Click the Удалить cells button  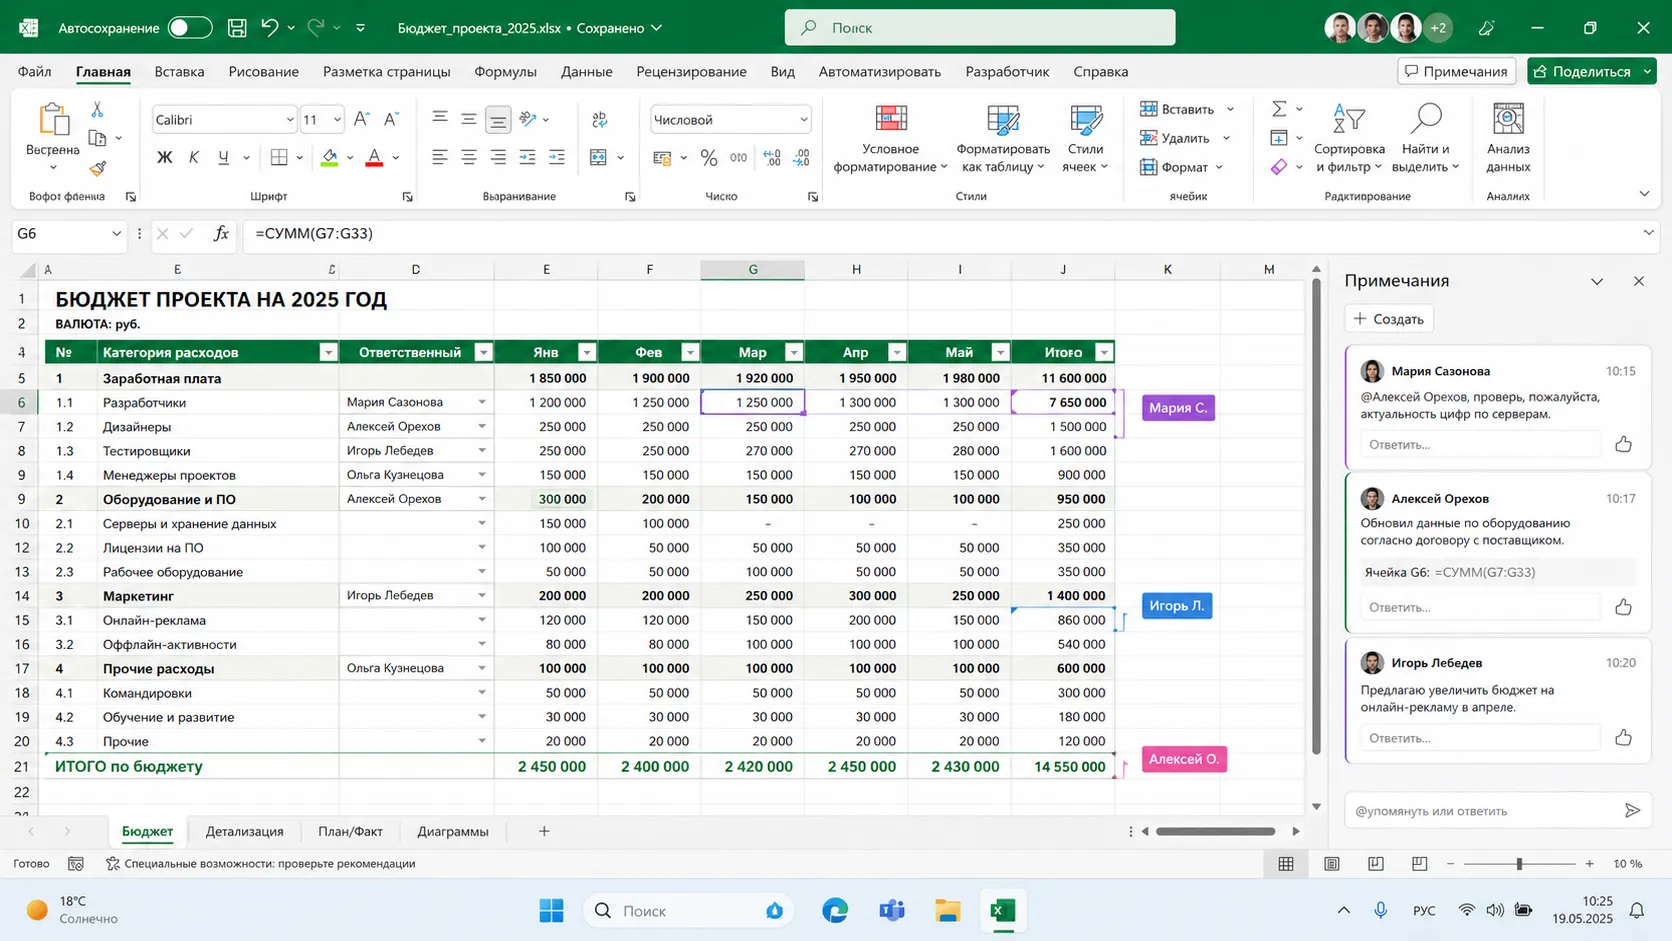(x=1175, y=138)
